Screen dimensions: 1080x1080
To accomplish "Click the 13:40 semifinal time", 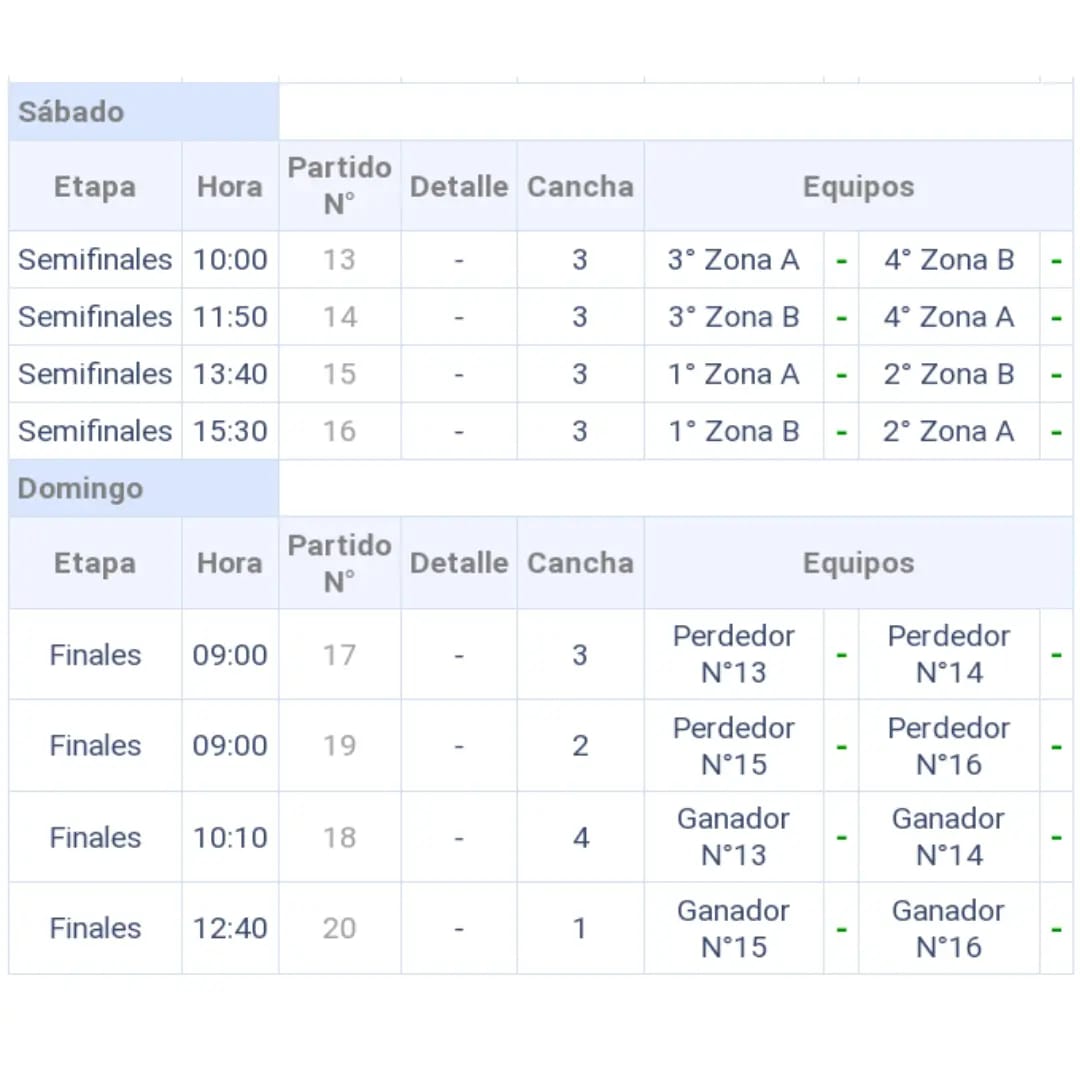I will tap(230, 374).
